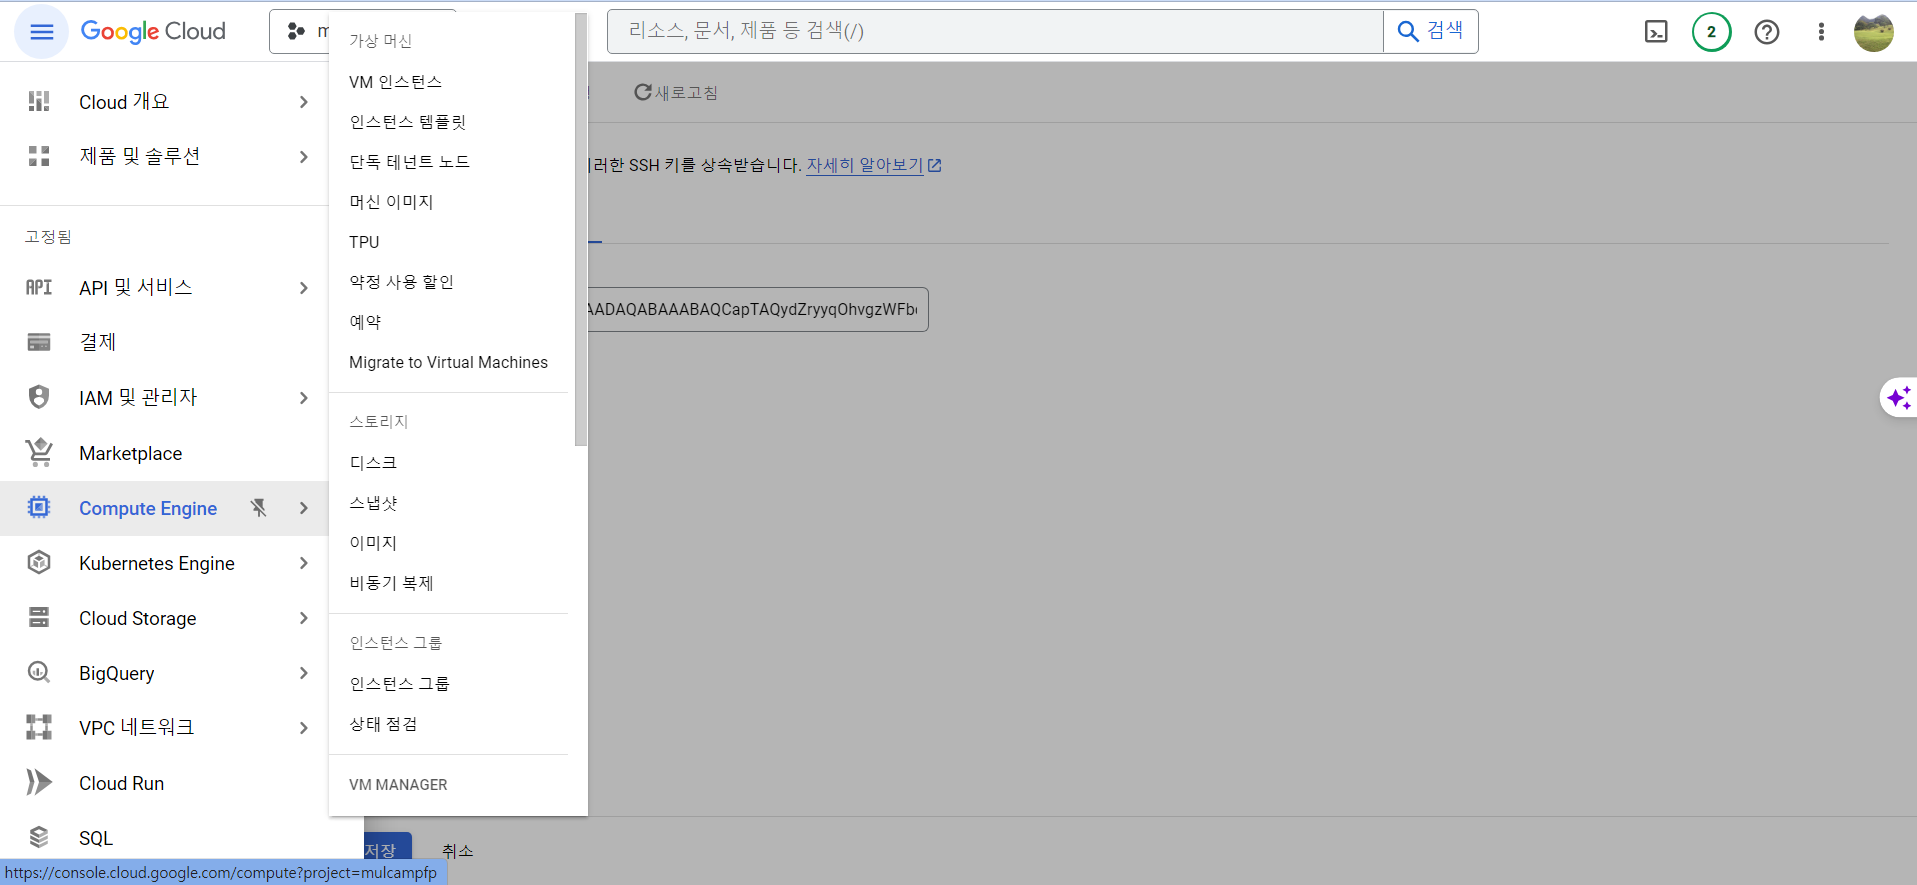Unpin Compute Engine from the menu
Viewport: 1917px width, 885px height.
tap(258, 508)
